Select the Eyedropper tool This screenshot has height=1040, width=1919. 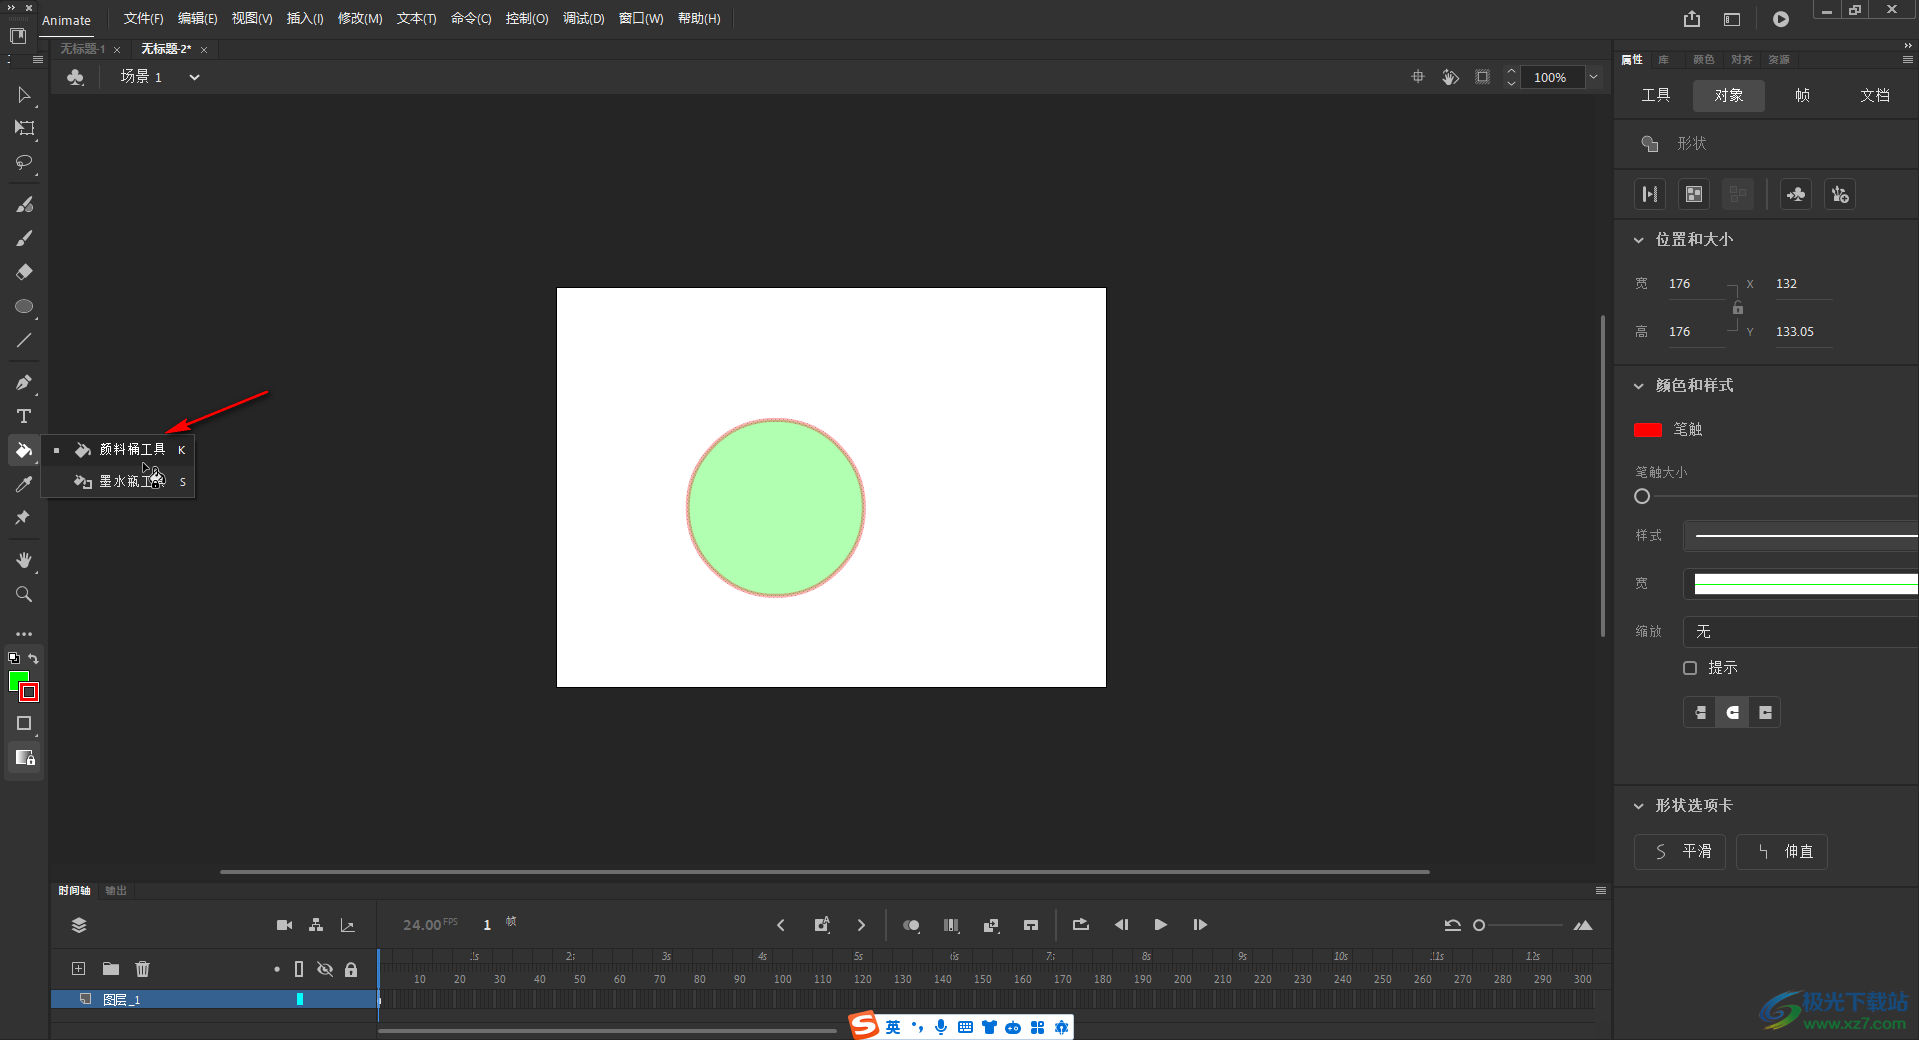24,484
